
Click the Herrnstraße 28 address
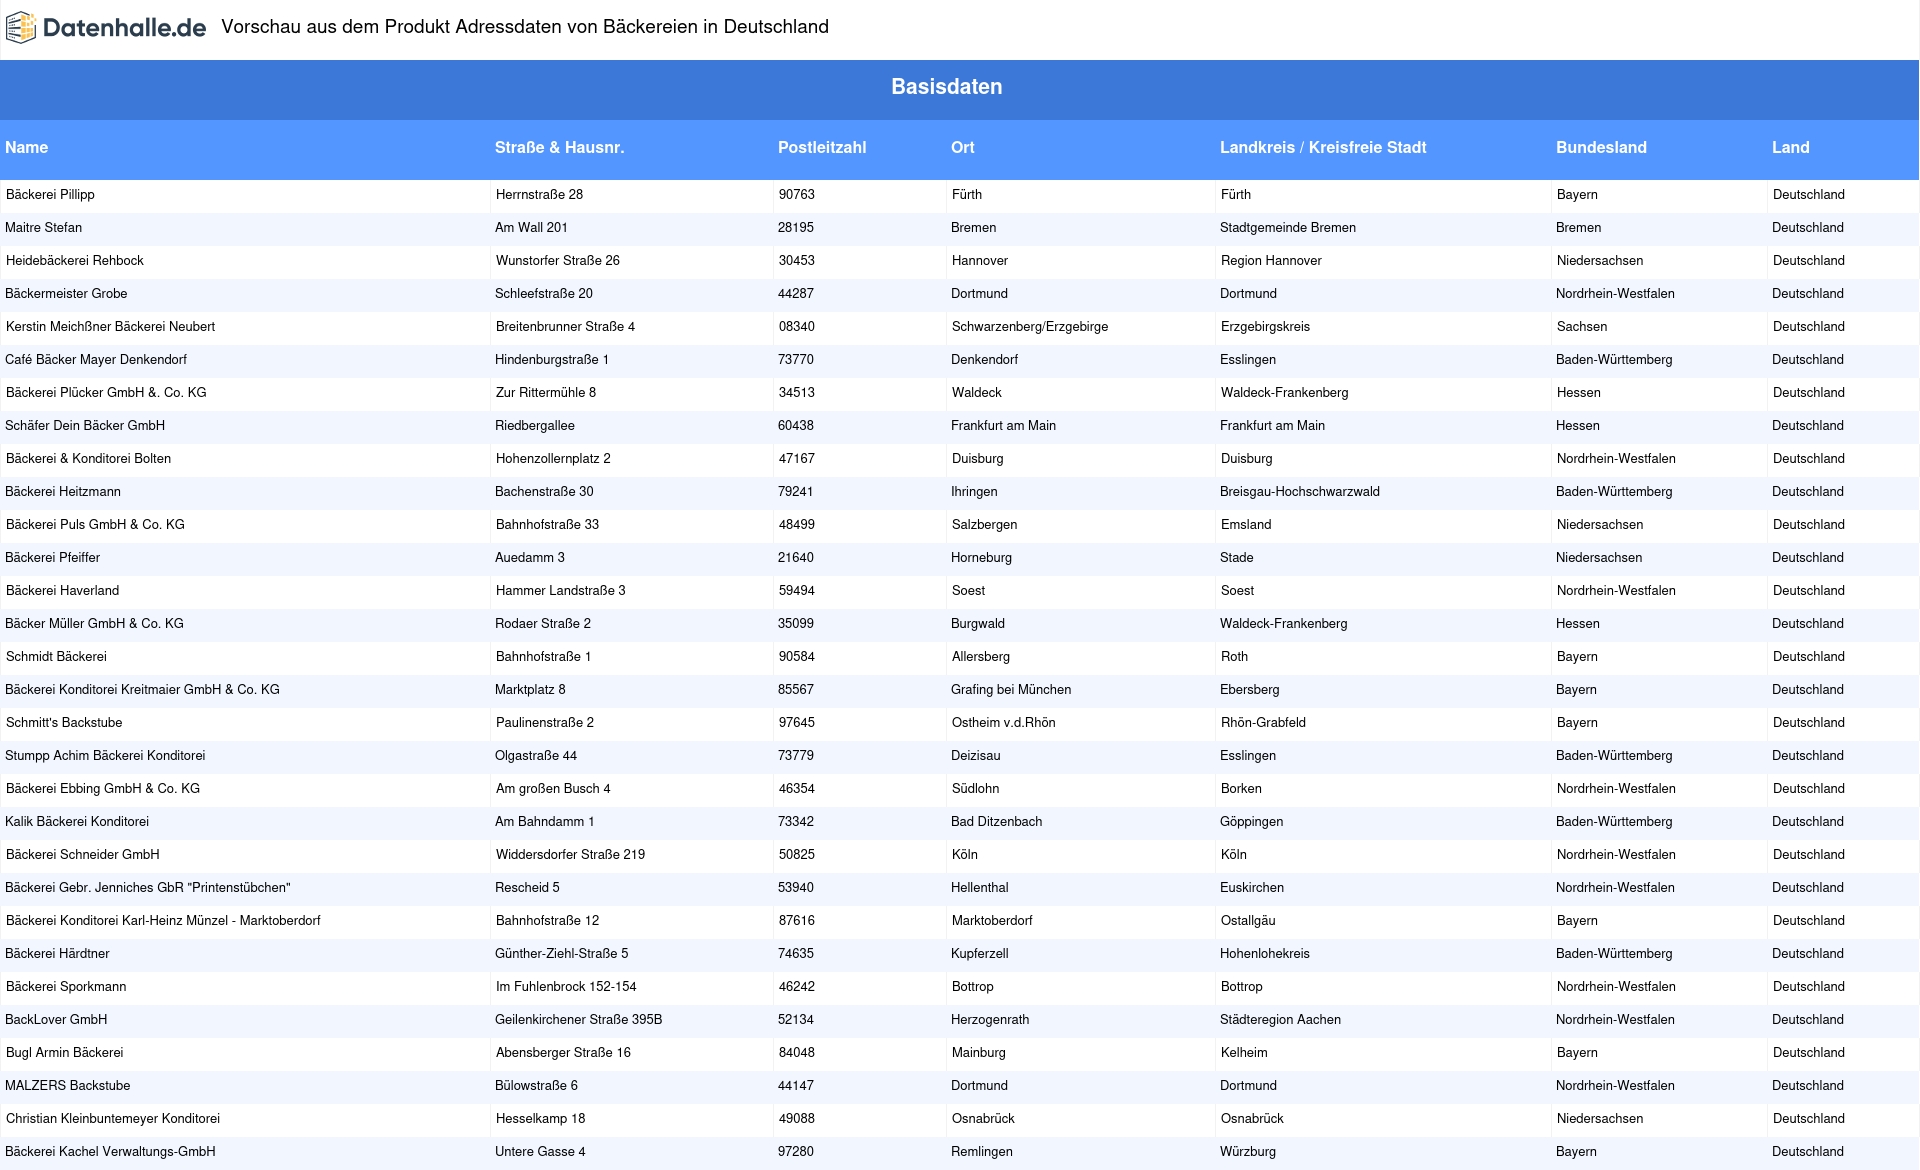pos(540,195)
